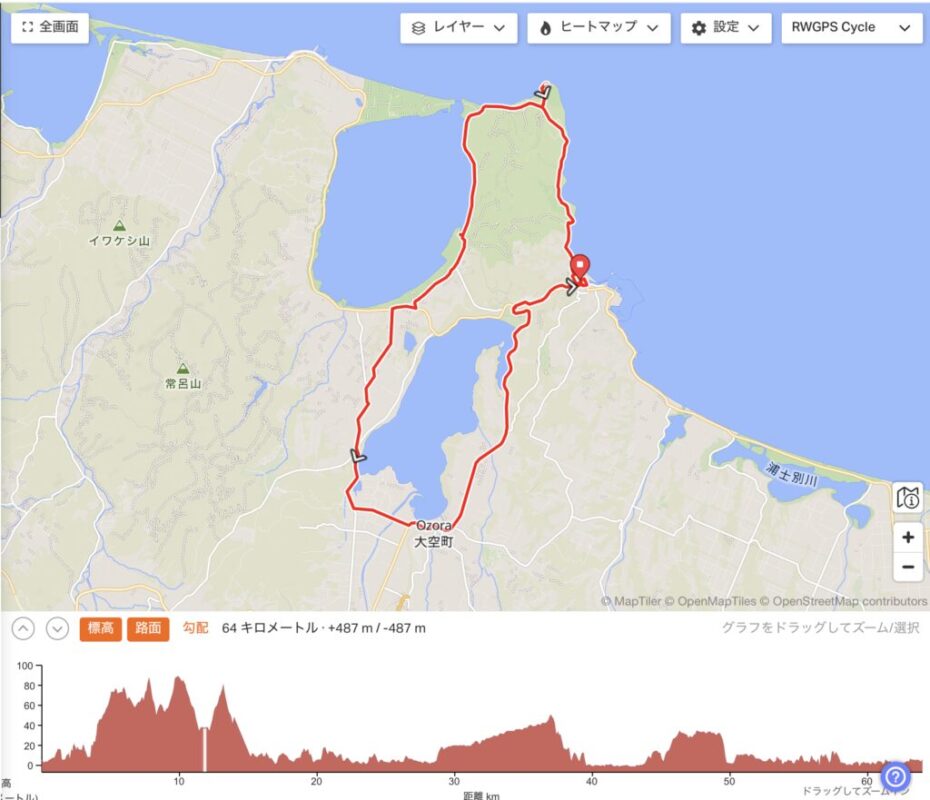Open the レイヤー layers dropdown

(458, 28)
